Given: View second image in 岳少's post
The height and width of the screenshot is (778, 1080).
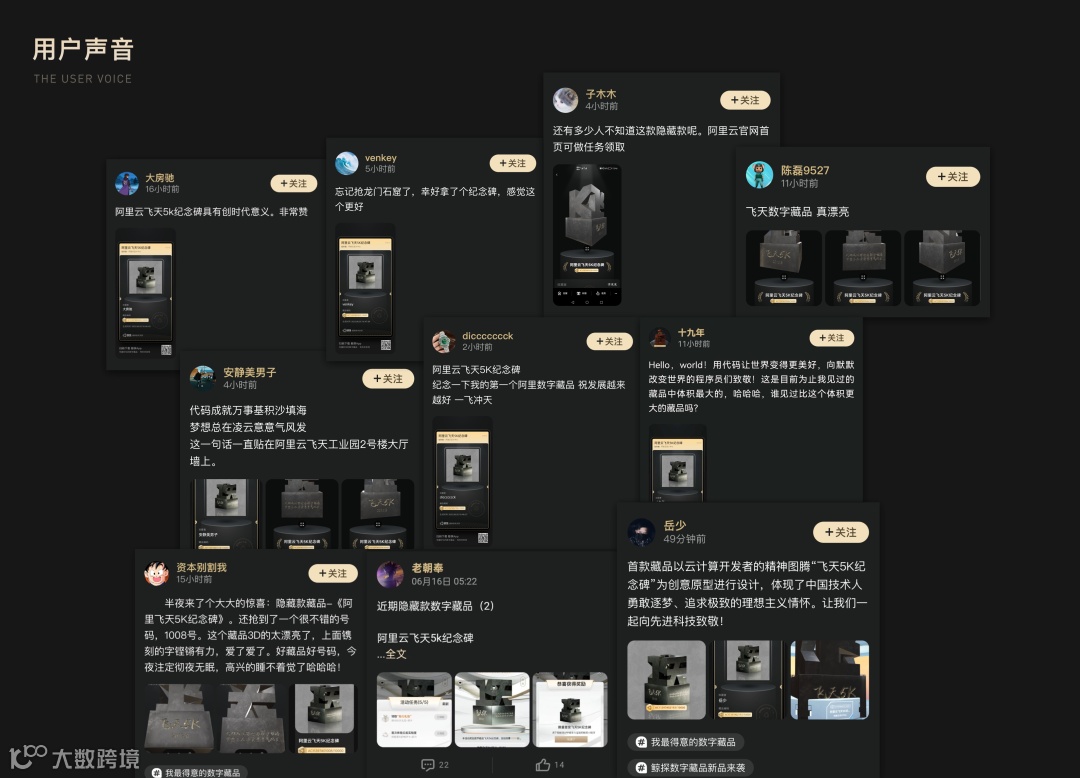Looking at the screenshot, I should tap(748, 680).
